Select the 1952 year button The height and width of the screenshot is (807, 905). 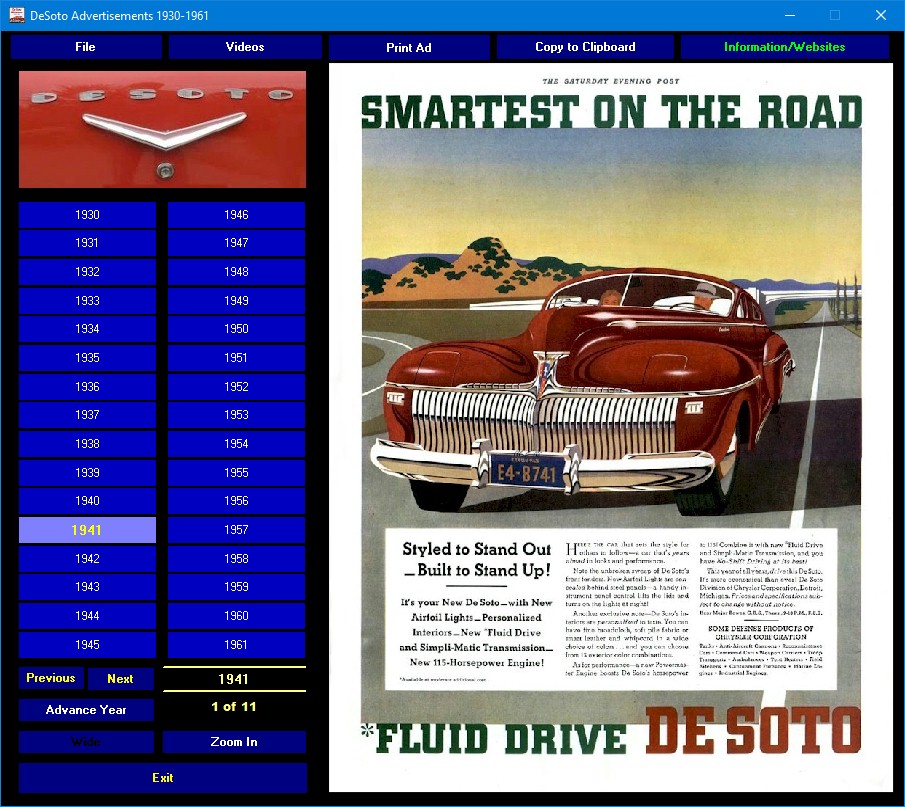pyautogui.click(x=236, y=387)
